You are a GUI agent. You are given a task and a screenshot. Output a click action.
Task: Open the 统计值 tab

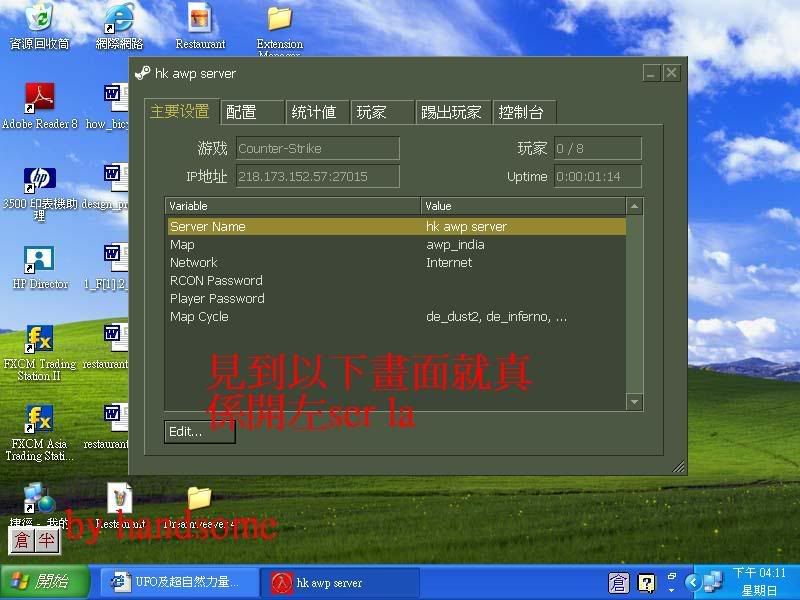(318, 112)
